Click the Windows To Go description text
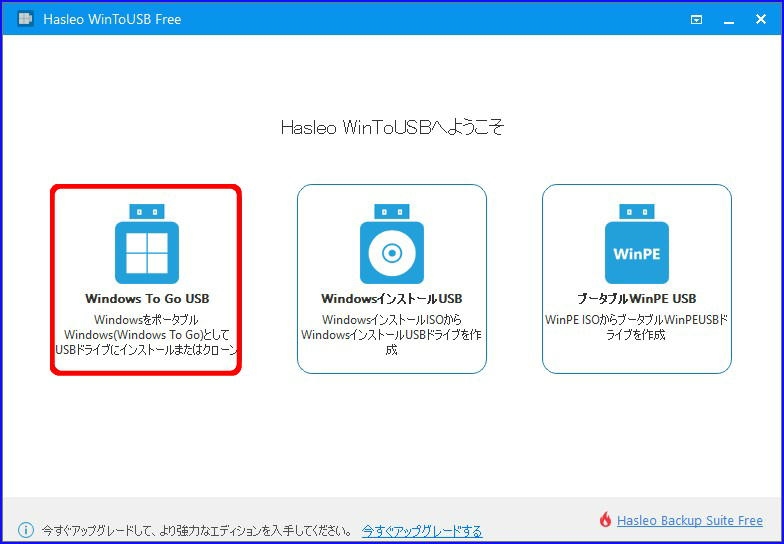This screenshot has height=544, width=784. tap(146, 334)
